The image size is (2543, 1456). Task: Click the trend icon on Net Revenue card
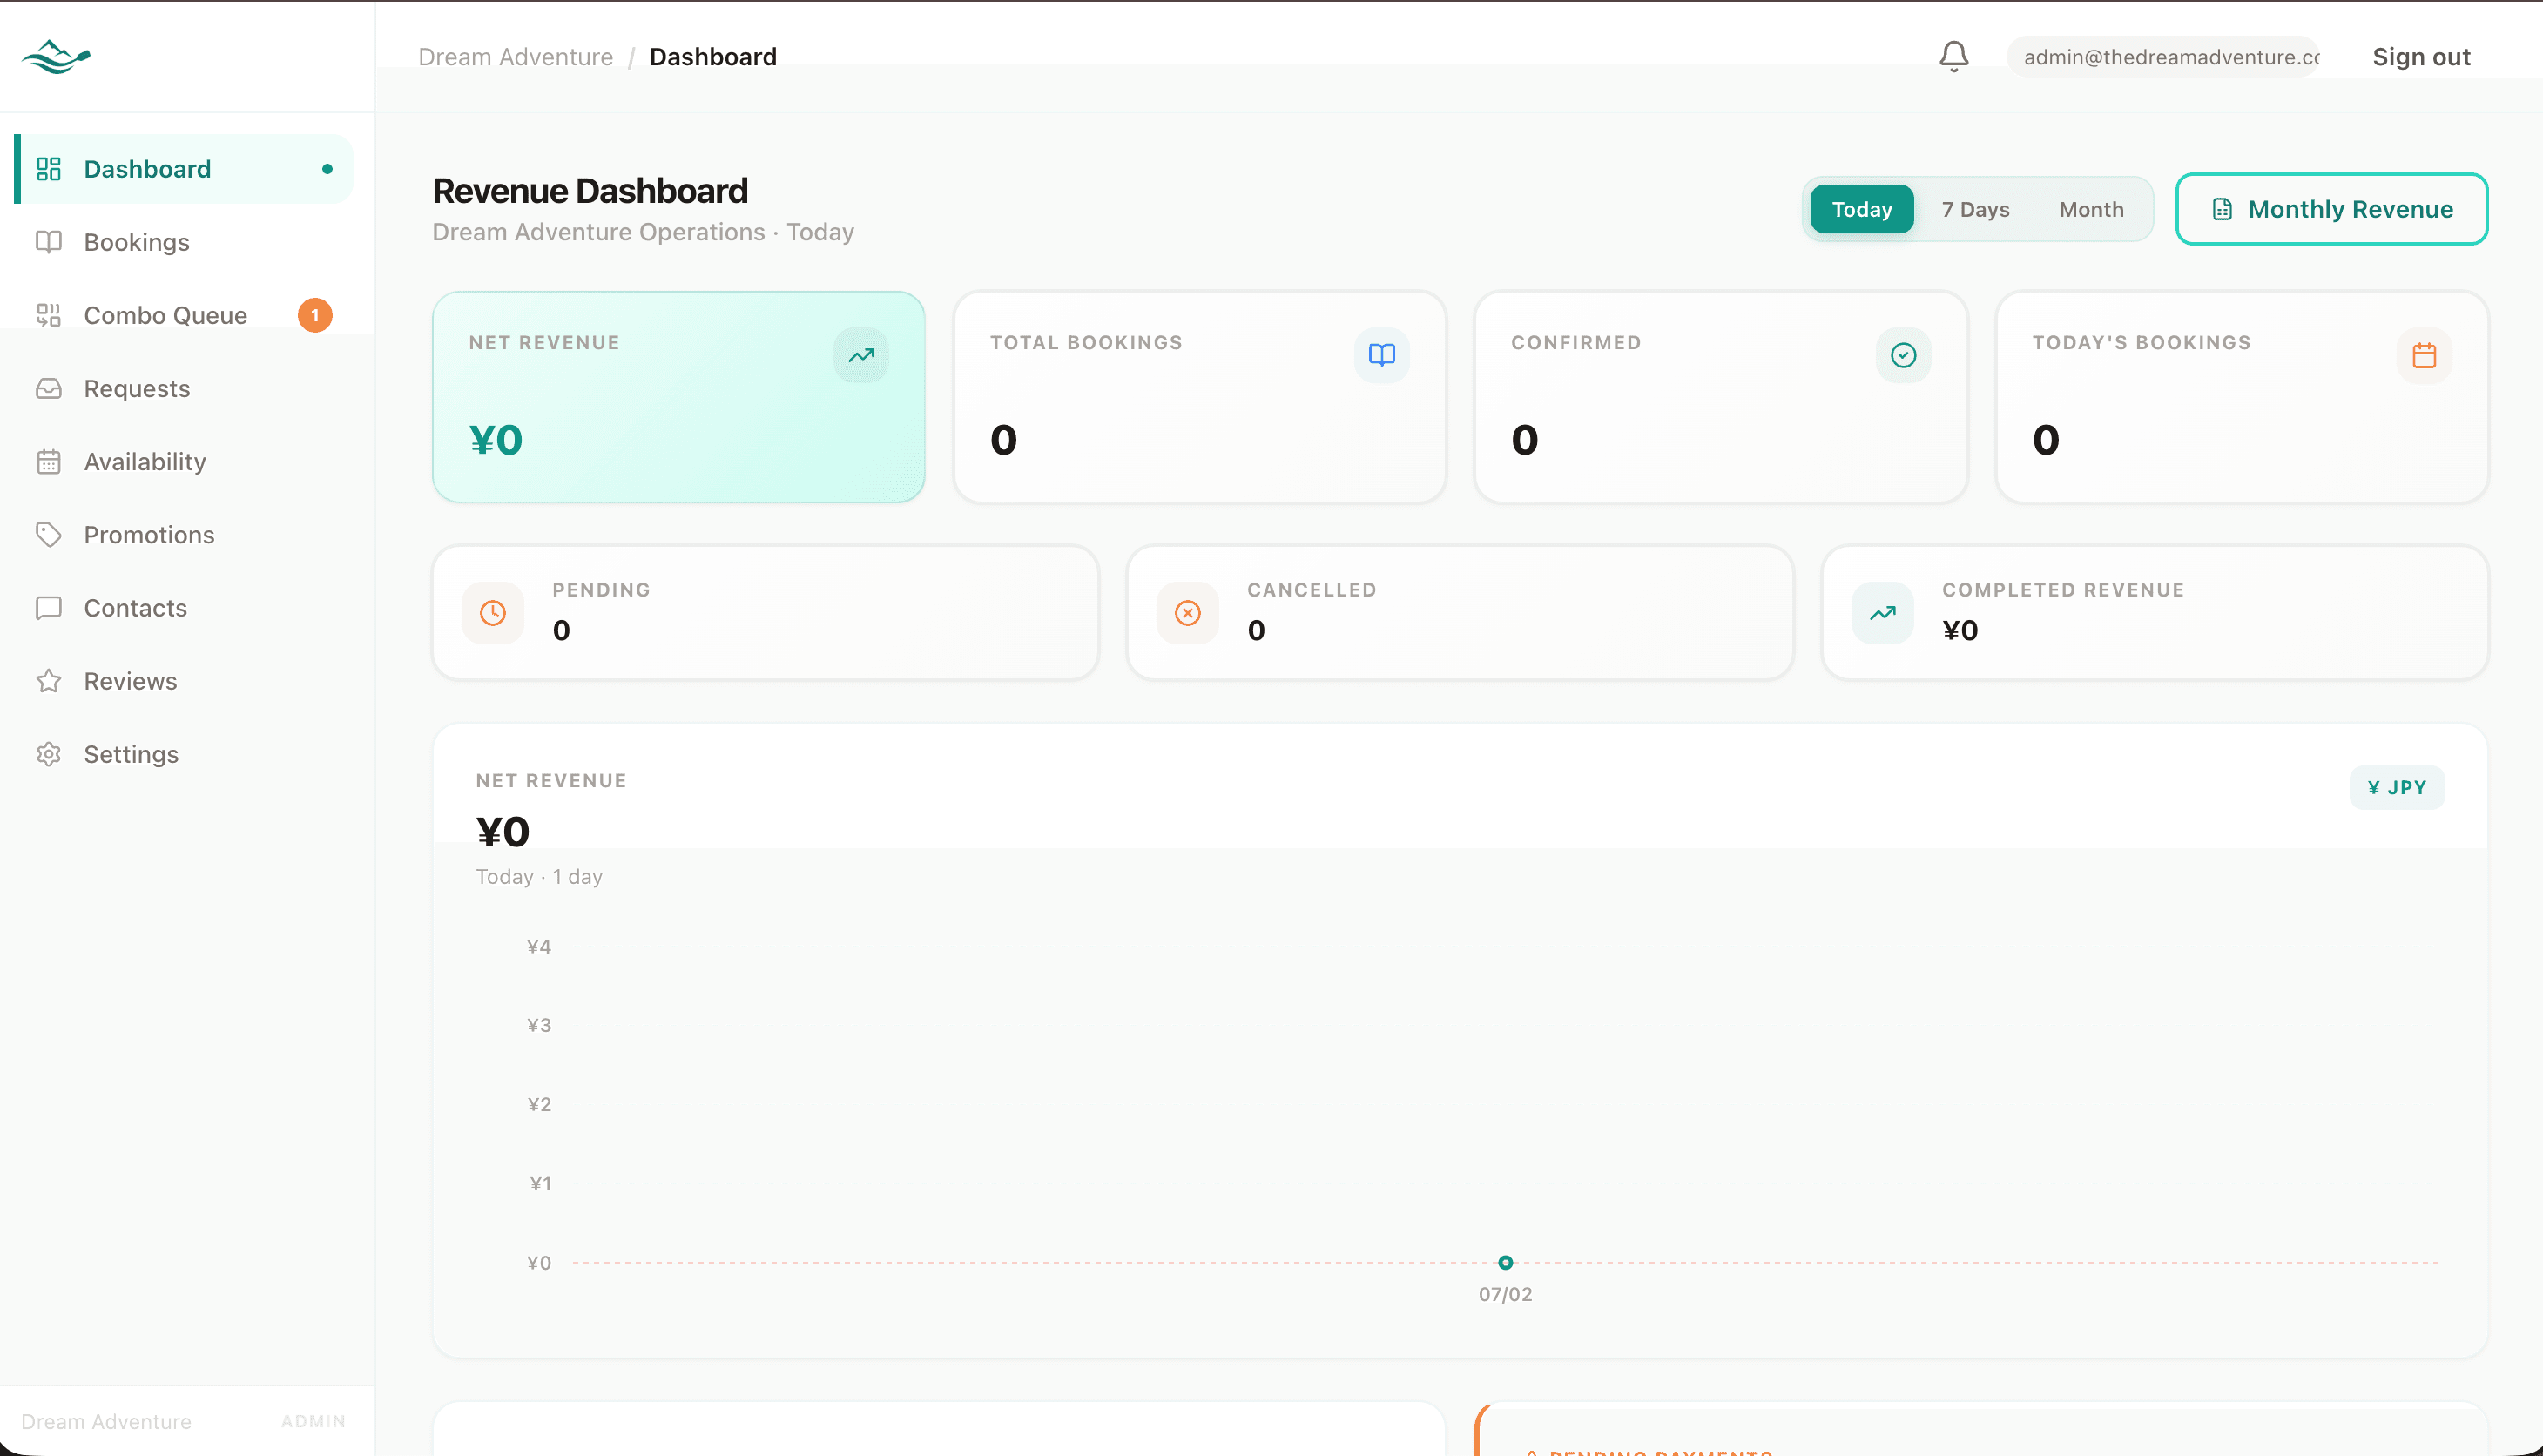pos(861,355)
